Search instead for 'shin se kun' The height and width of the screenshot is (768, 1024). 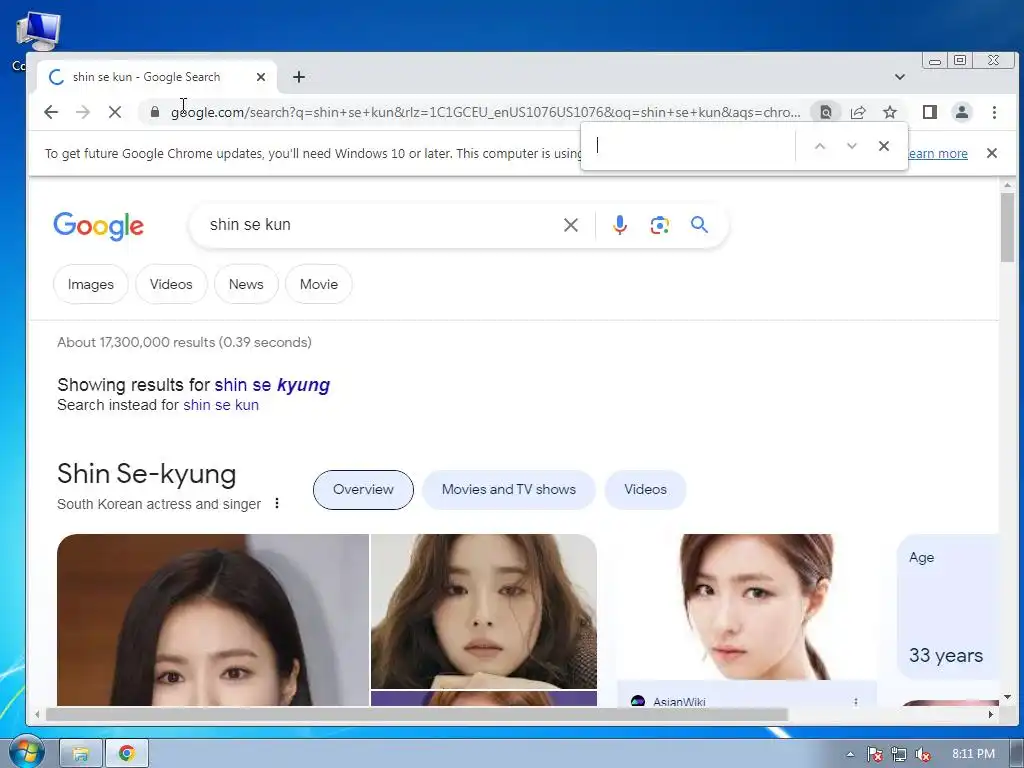221,405
